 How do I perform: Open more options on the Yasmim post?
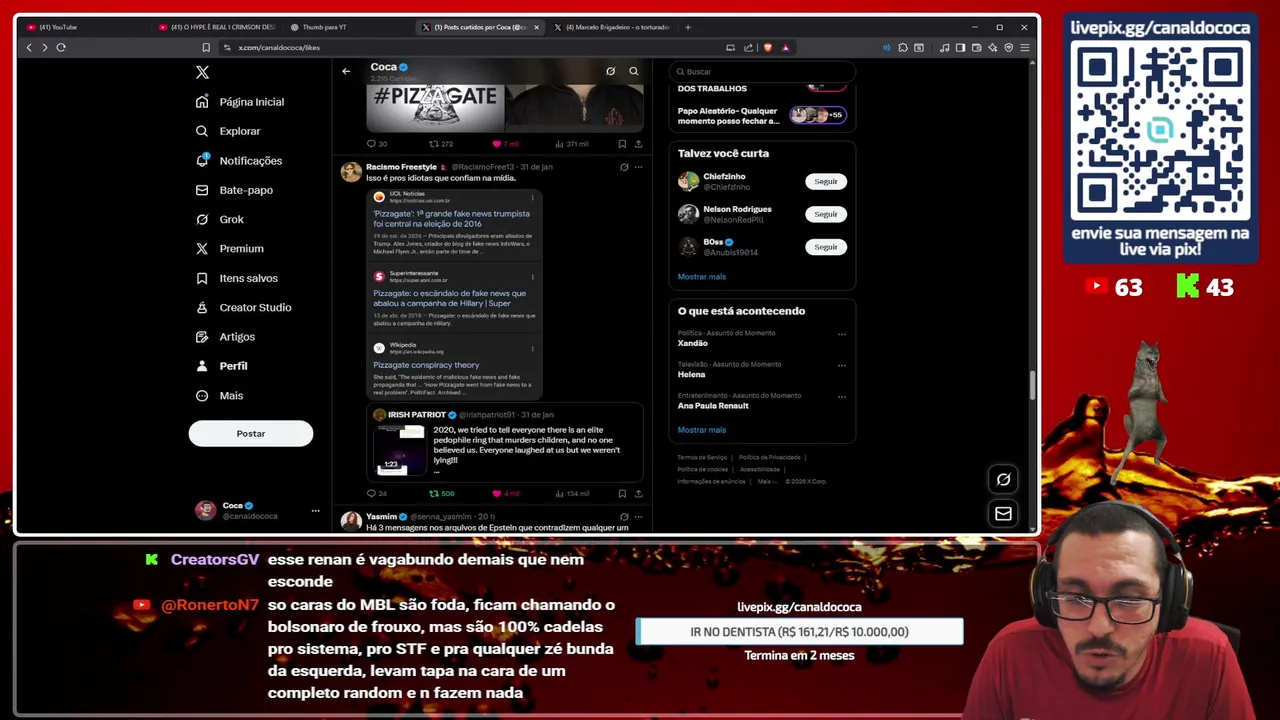coord(638,517)
